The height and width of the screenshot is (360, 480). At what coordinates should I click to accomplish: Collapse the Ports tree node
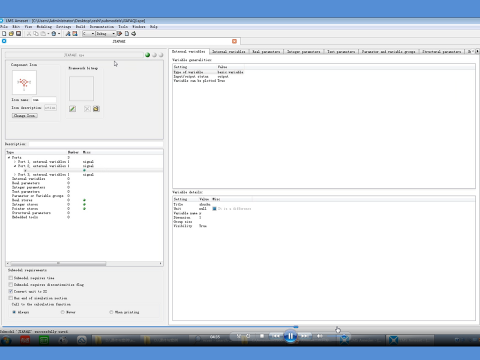coord(9,157)
